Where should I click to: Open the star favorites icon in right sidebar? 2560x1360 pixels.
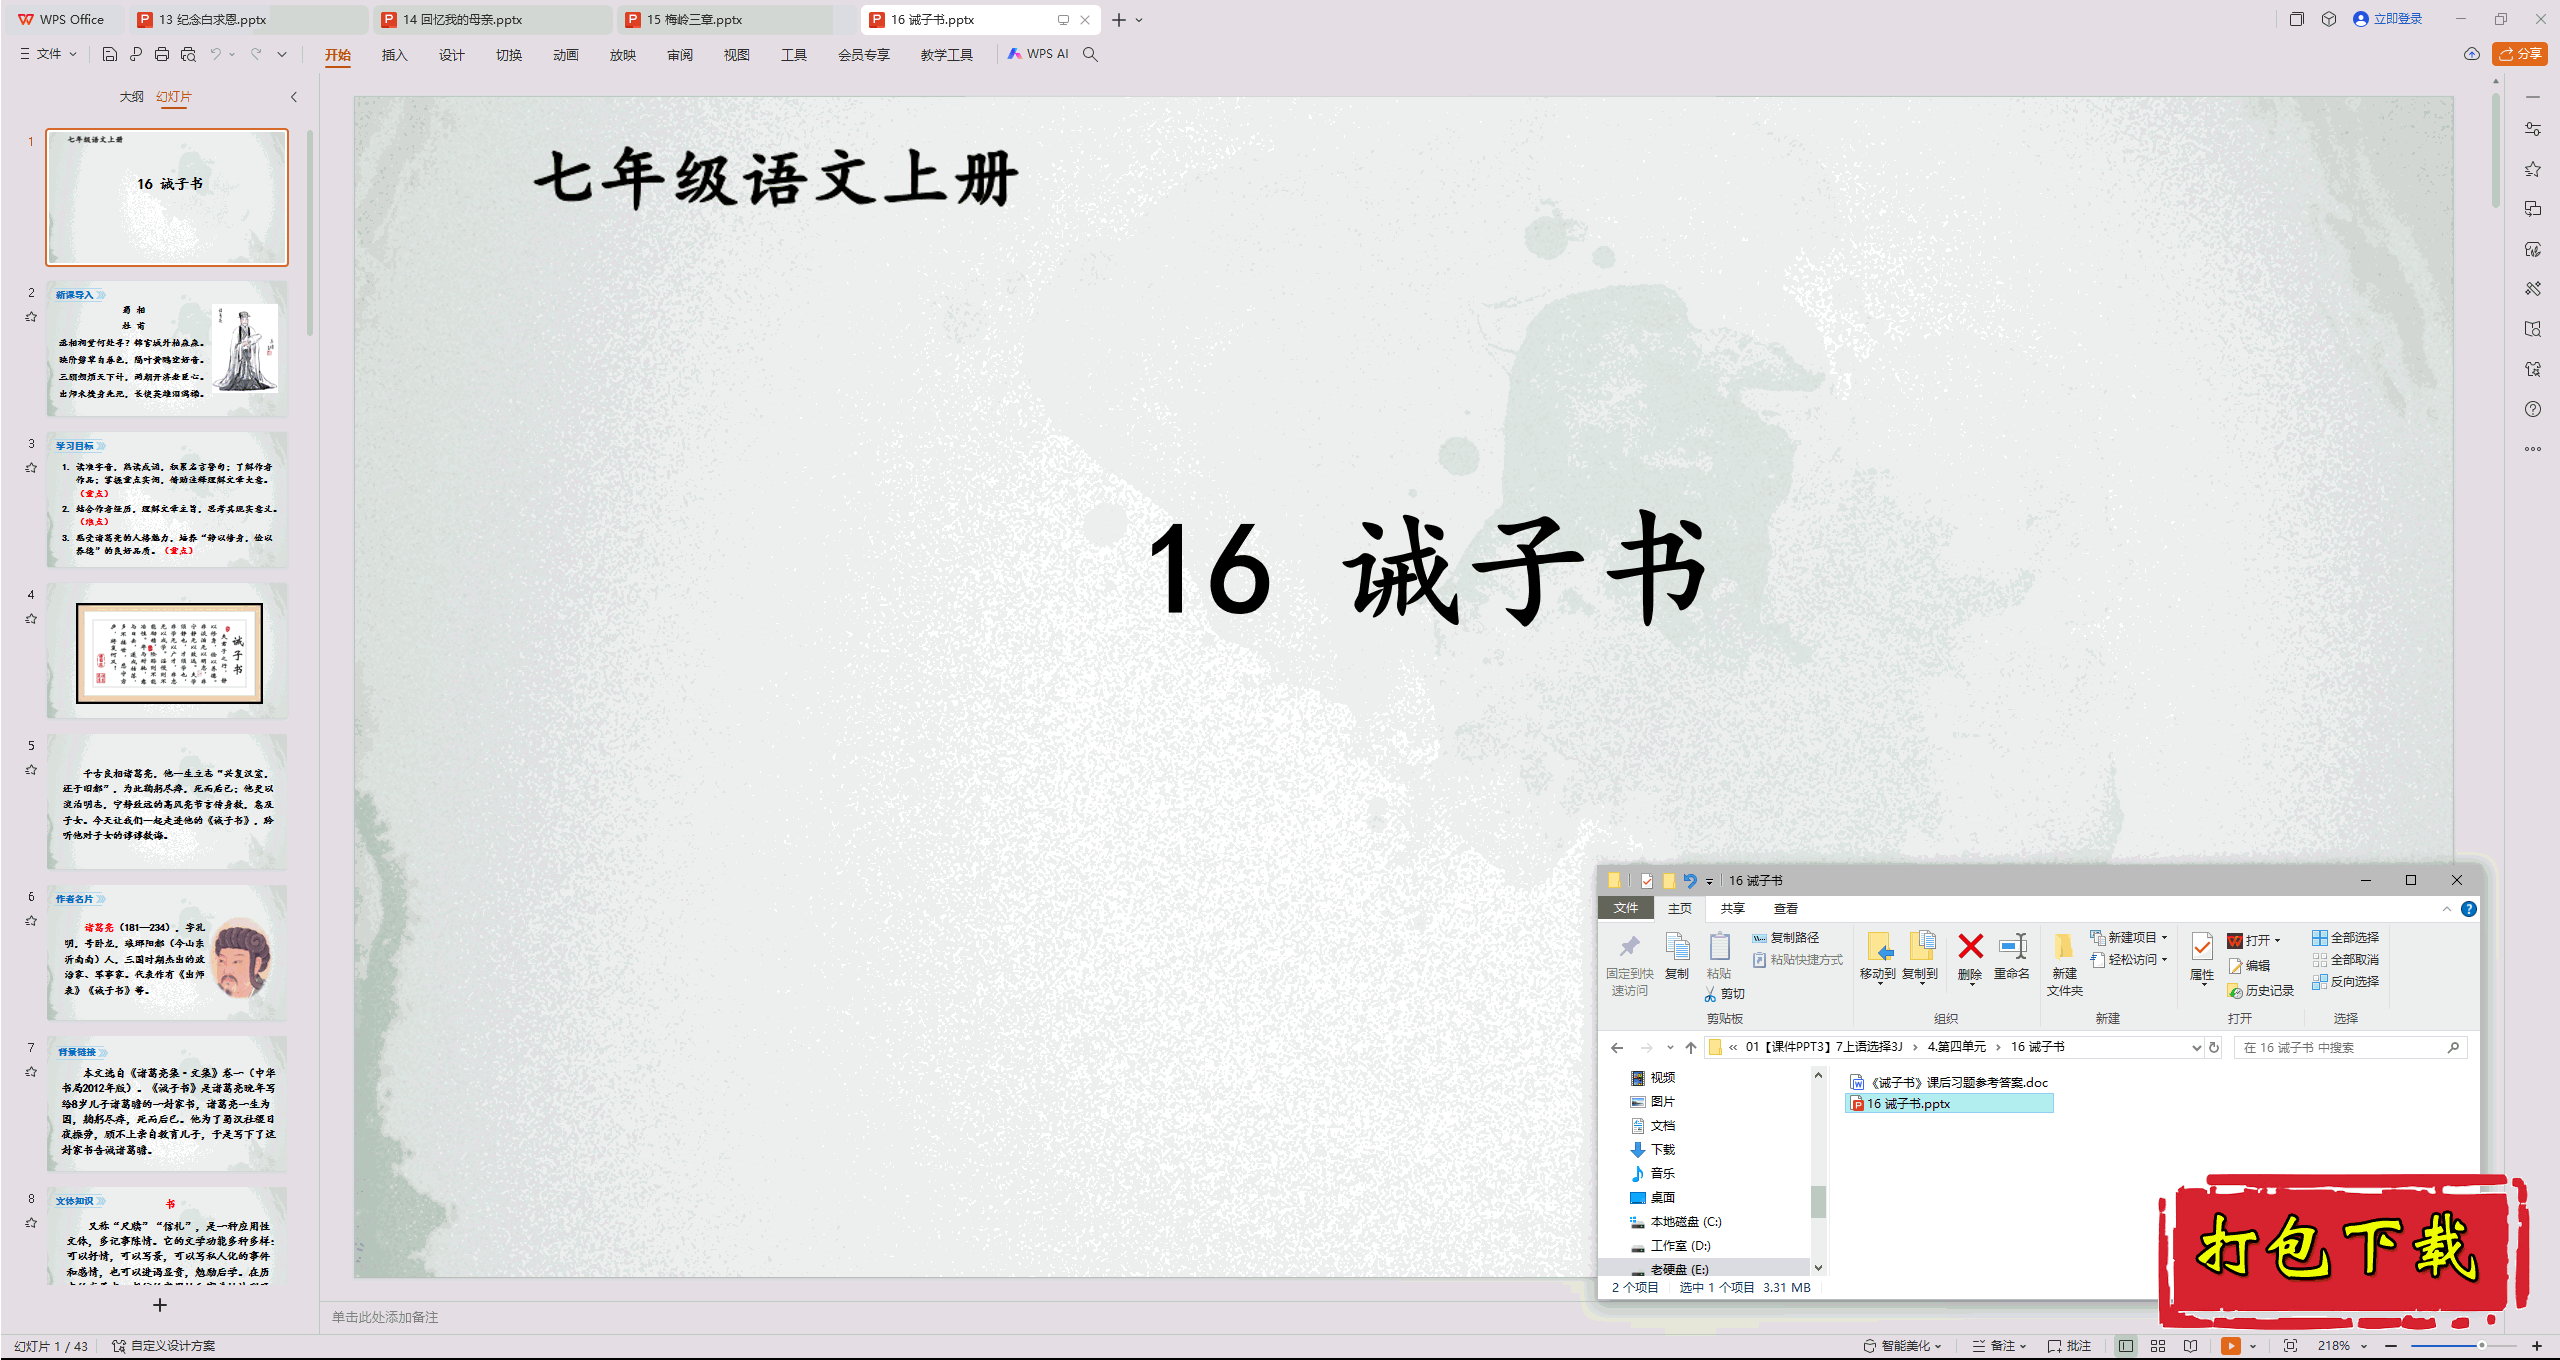pyautogui.click(x=2533, y=169)
